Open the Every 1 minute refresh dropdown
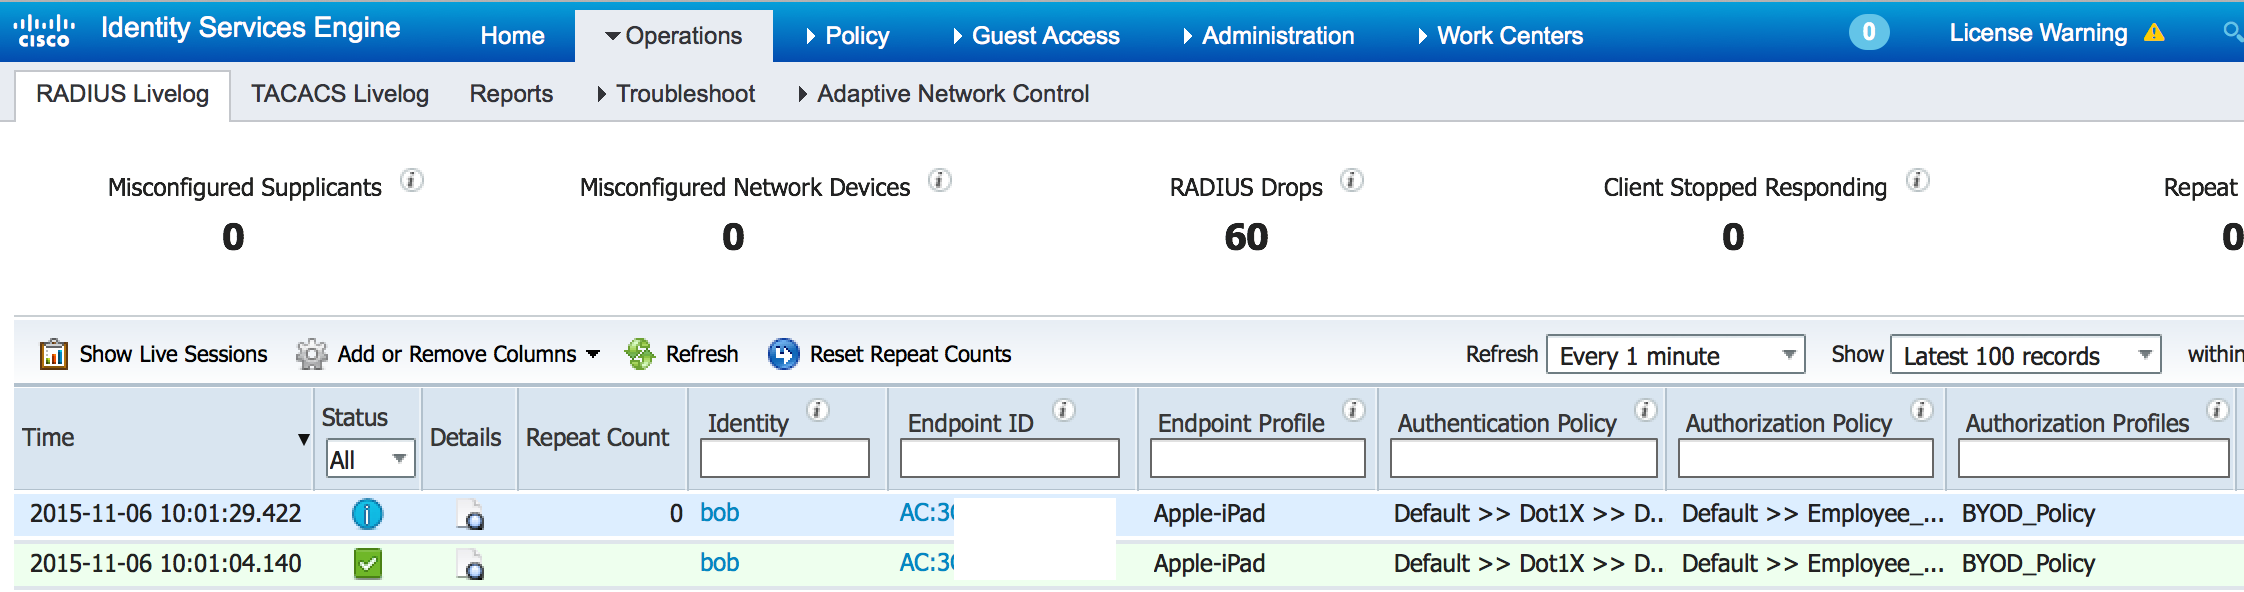The height and width of the screenshot is (592, 2244). click(x=1675, y=355)
